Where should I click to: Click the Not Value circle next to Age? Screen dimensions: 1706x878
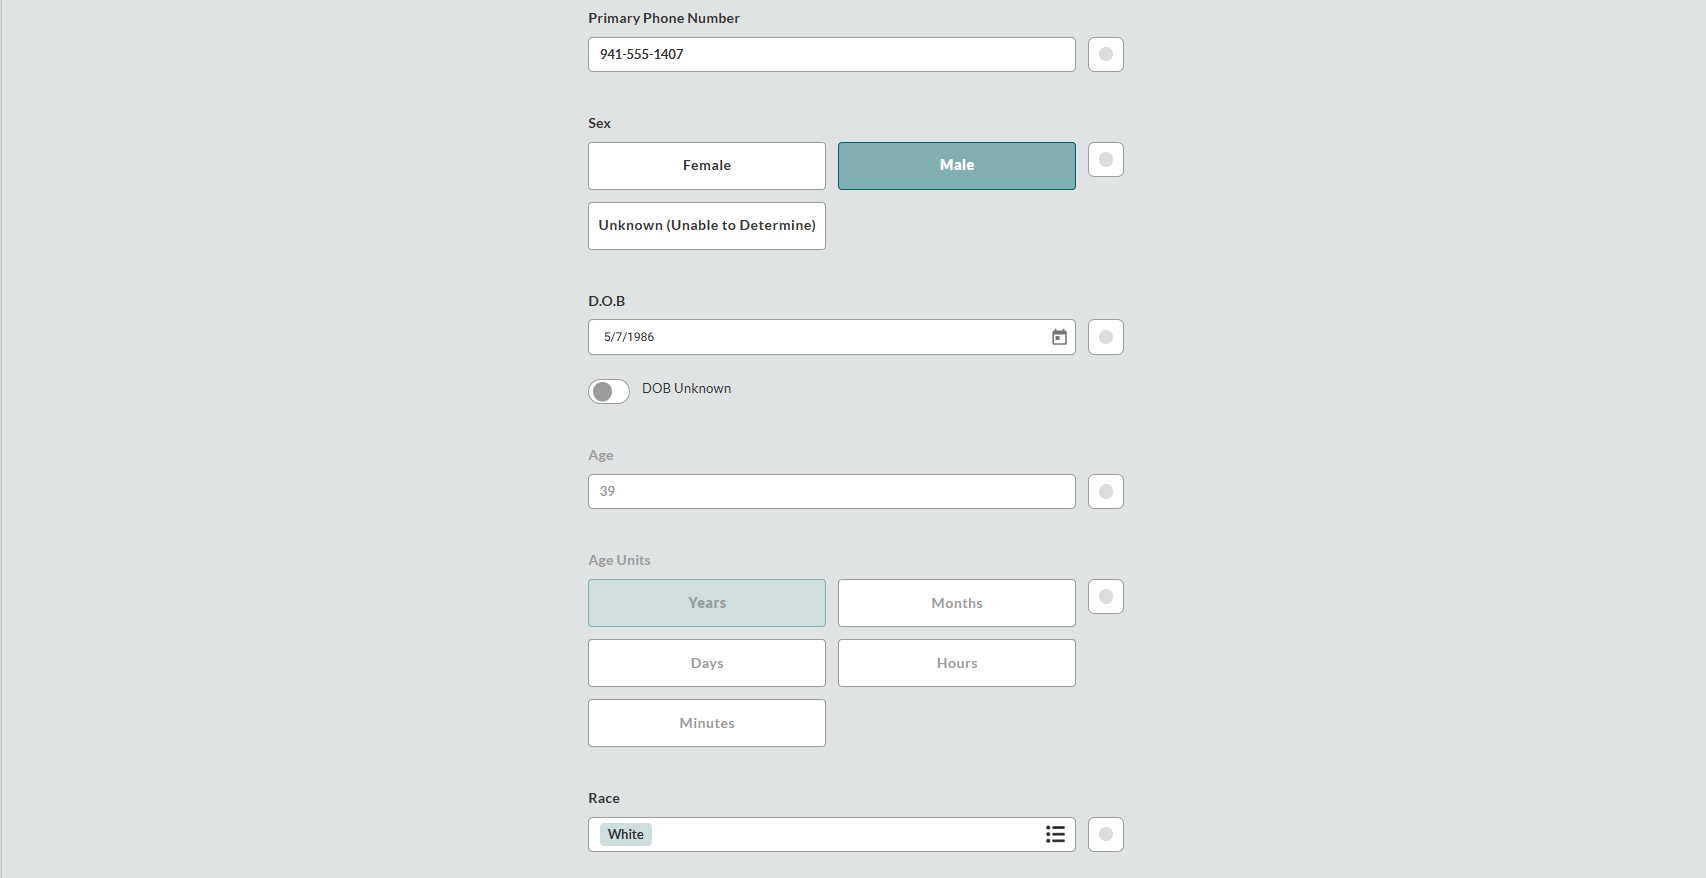pos(1105,491)
